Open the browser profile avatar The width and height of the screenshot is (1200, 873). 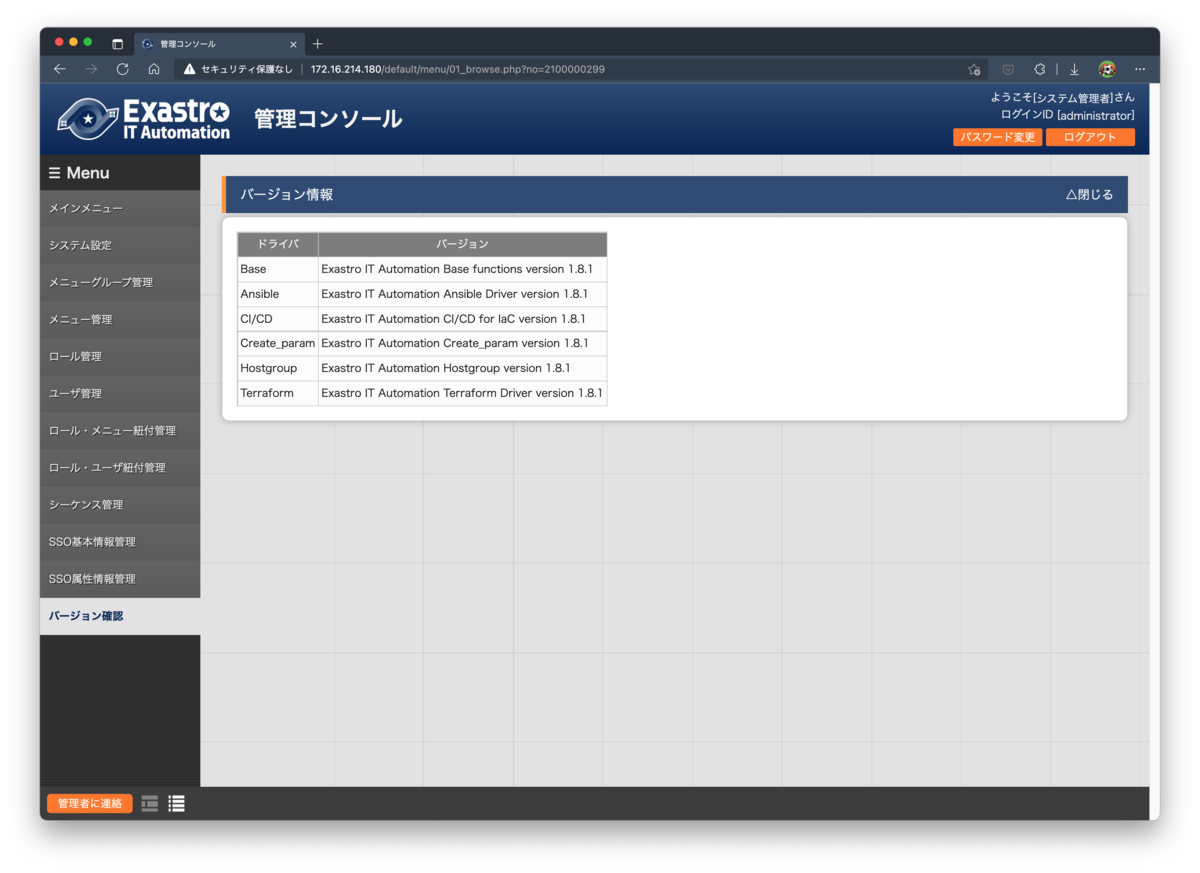pyautogui.click(x=1107, y=69)
